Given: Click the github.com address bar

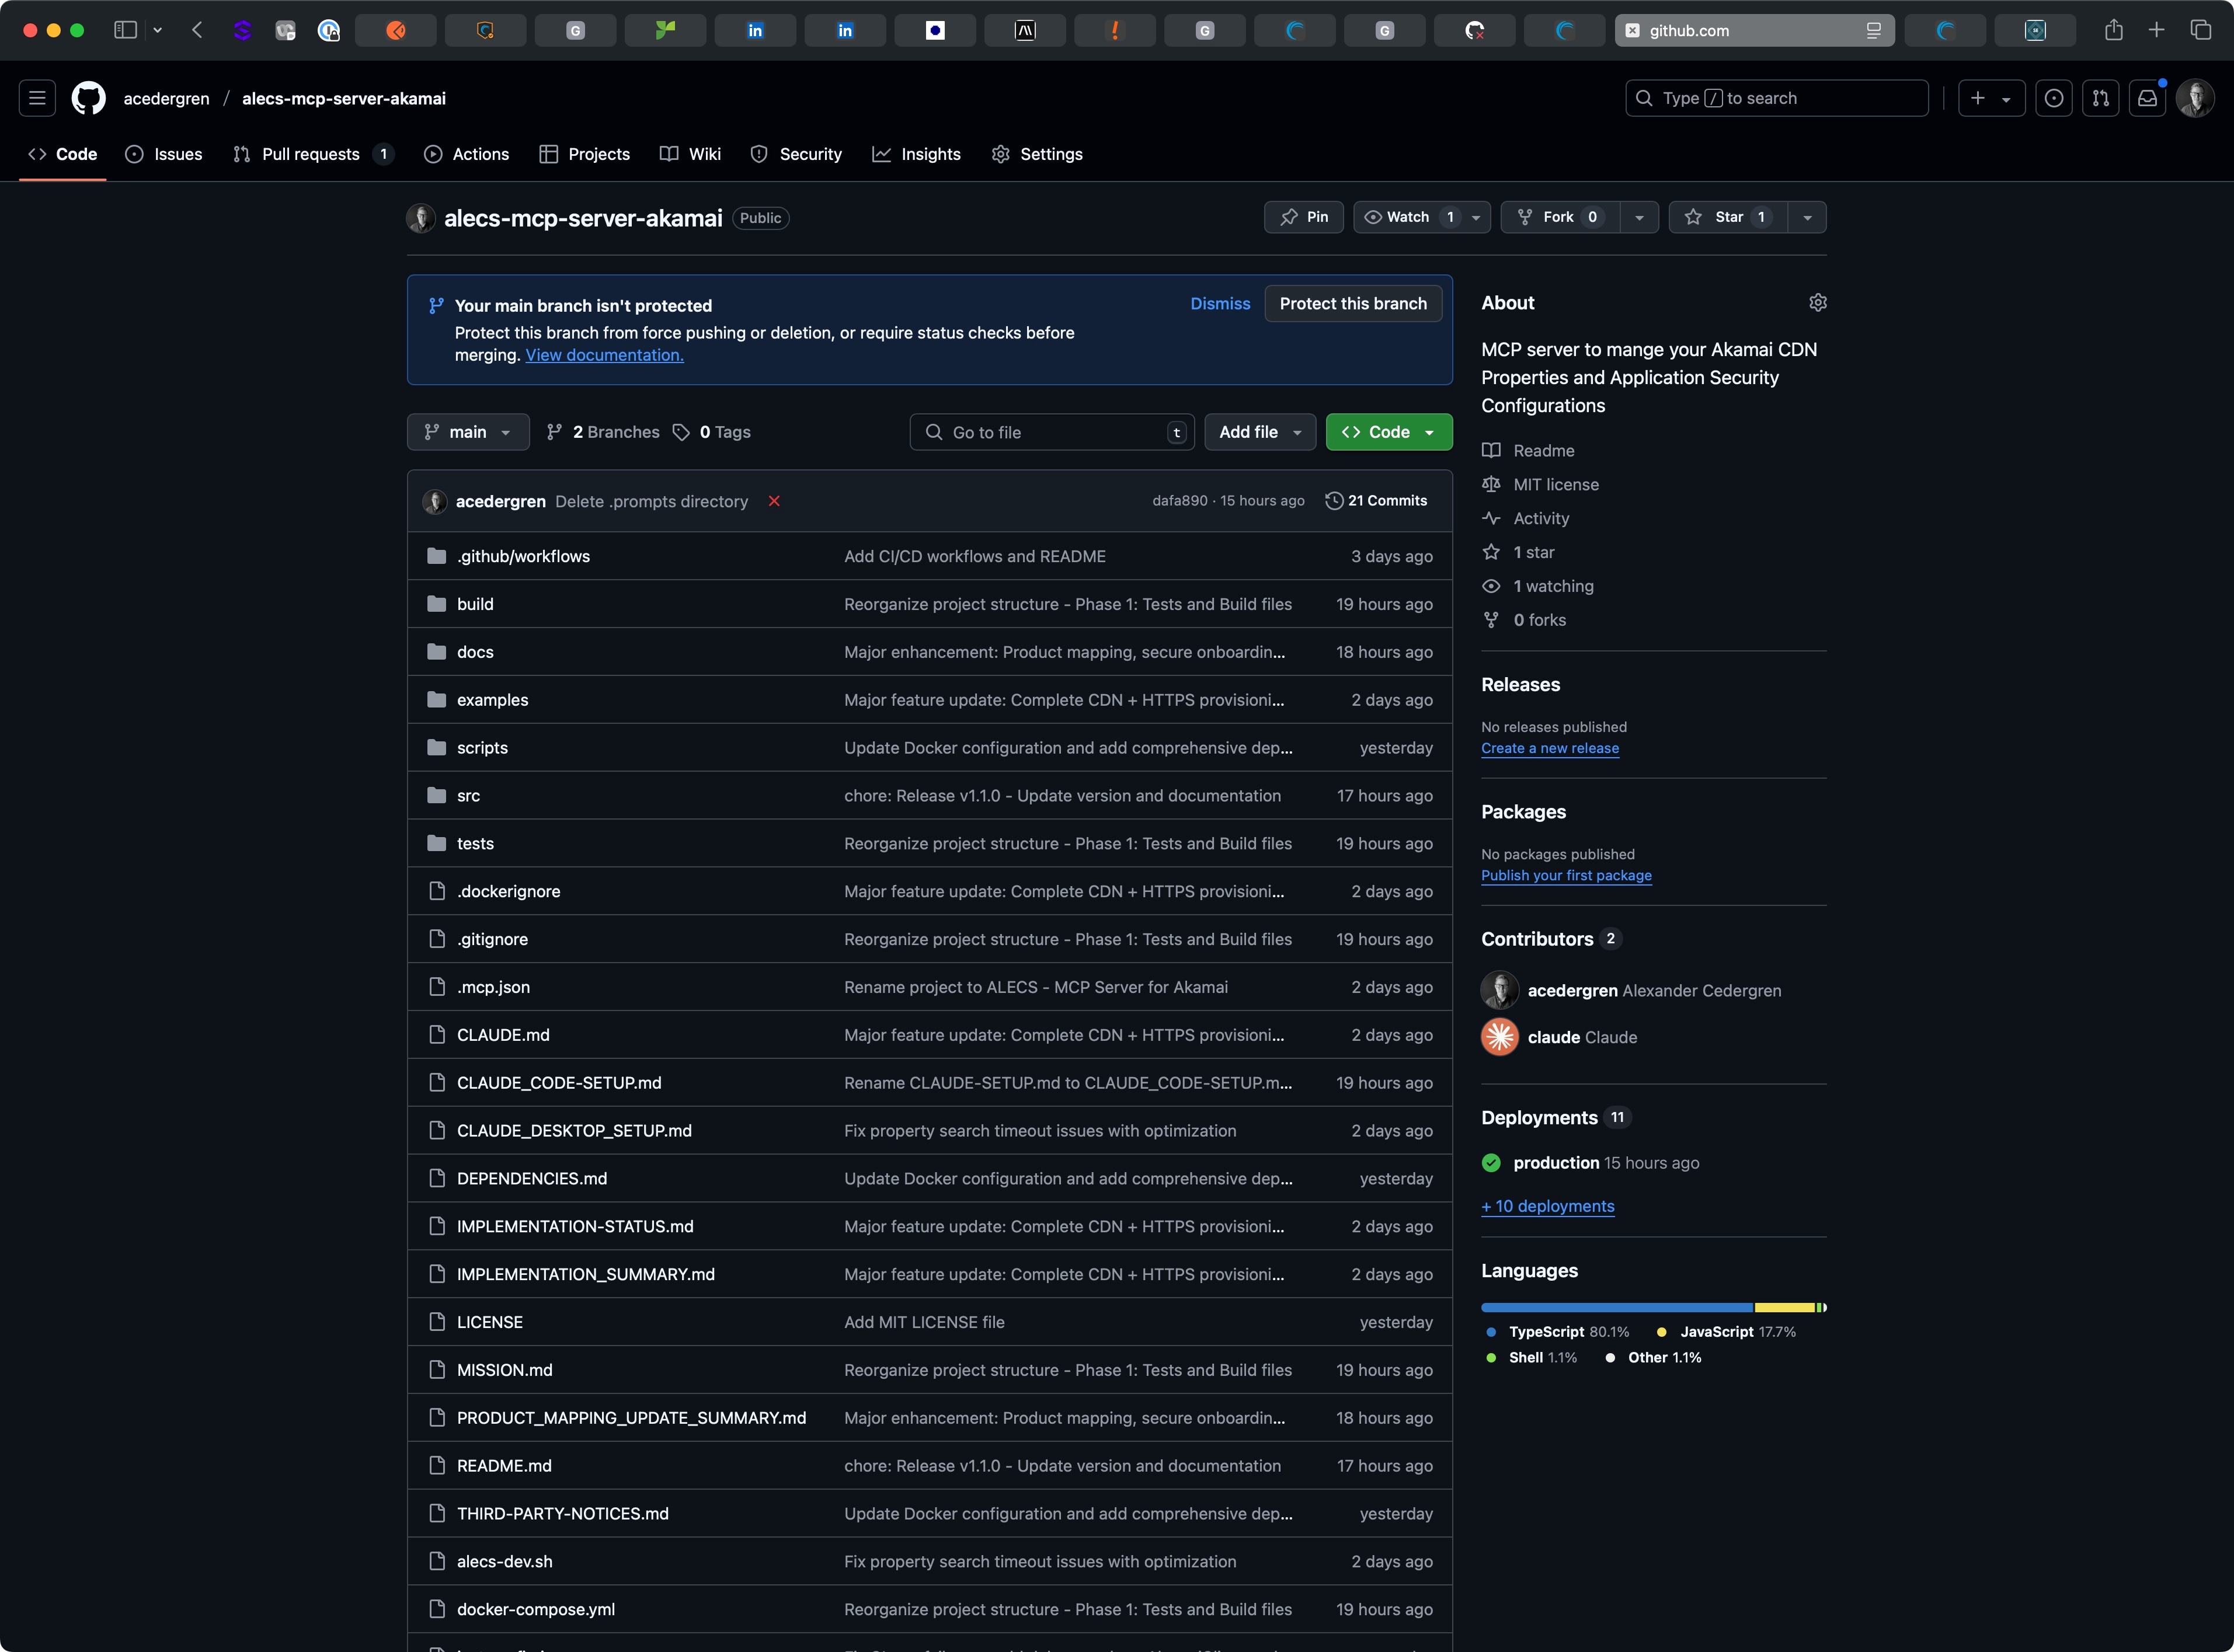Looking at the screenshot, I should tap(1754, 30).
